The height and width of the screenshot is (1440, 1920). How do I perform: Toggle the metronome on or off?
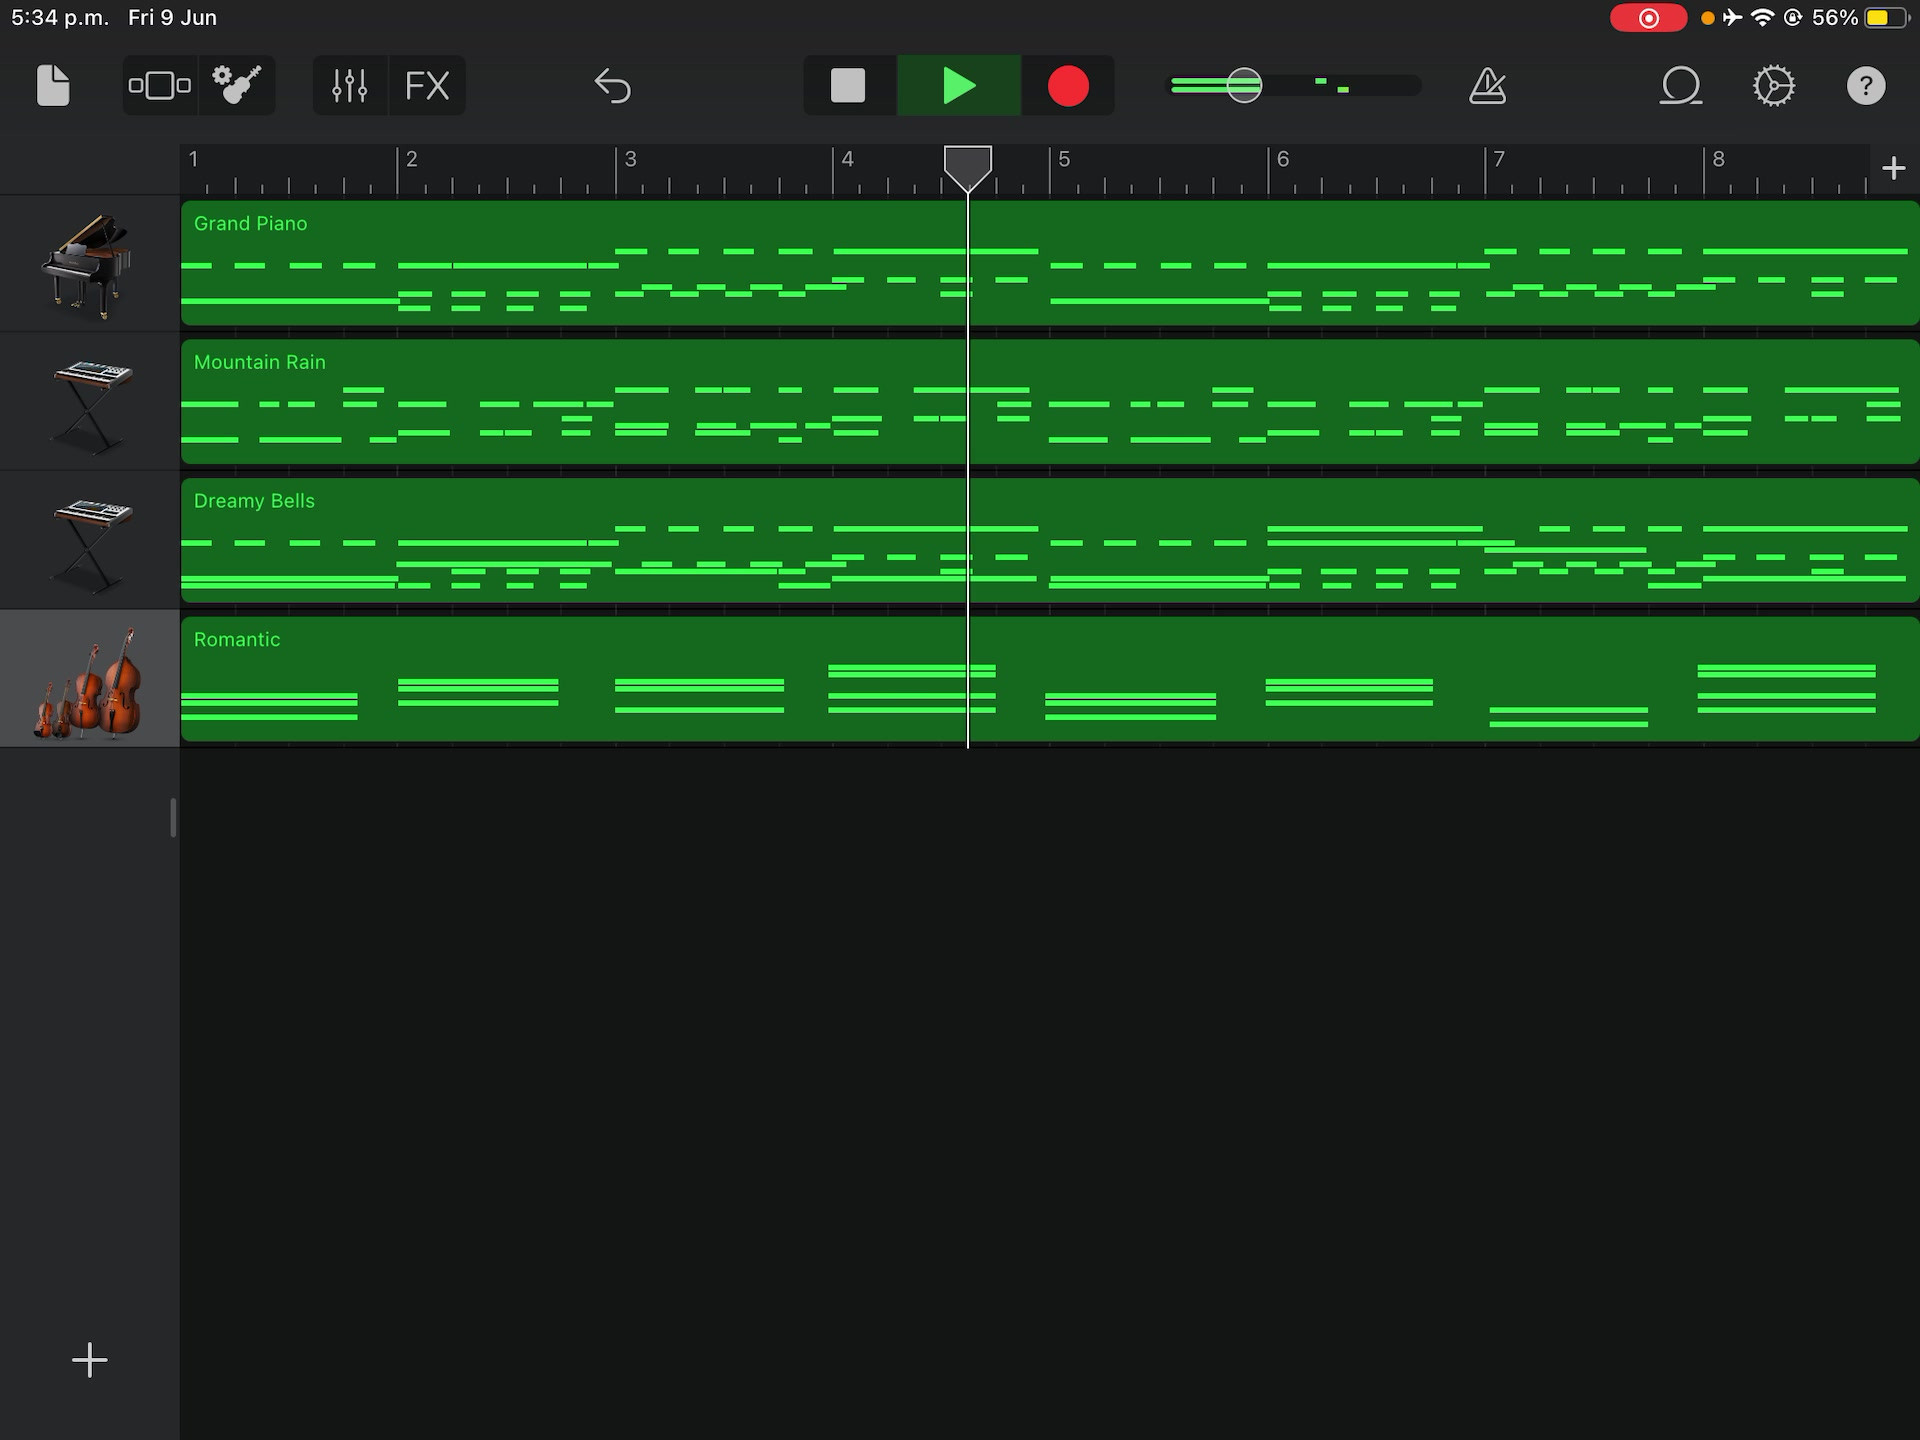click(1488, 86)
